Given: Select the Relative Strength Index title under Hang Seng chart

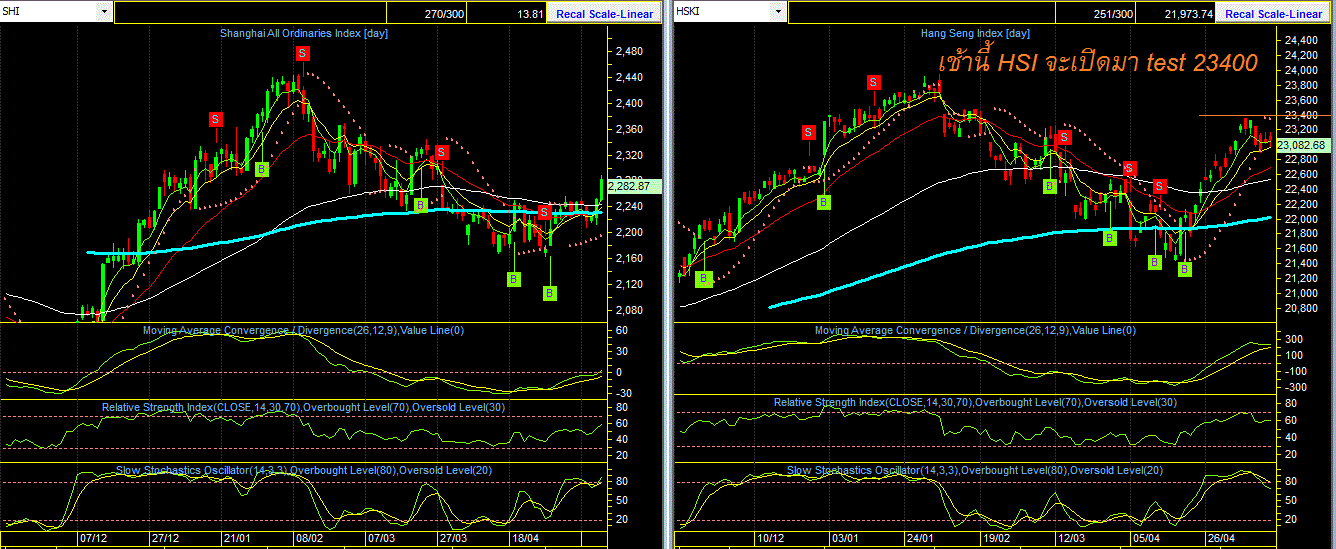Looking at the screenshot, I should 975,402.
